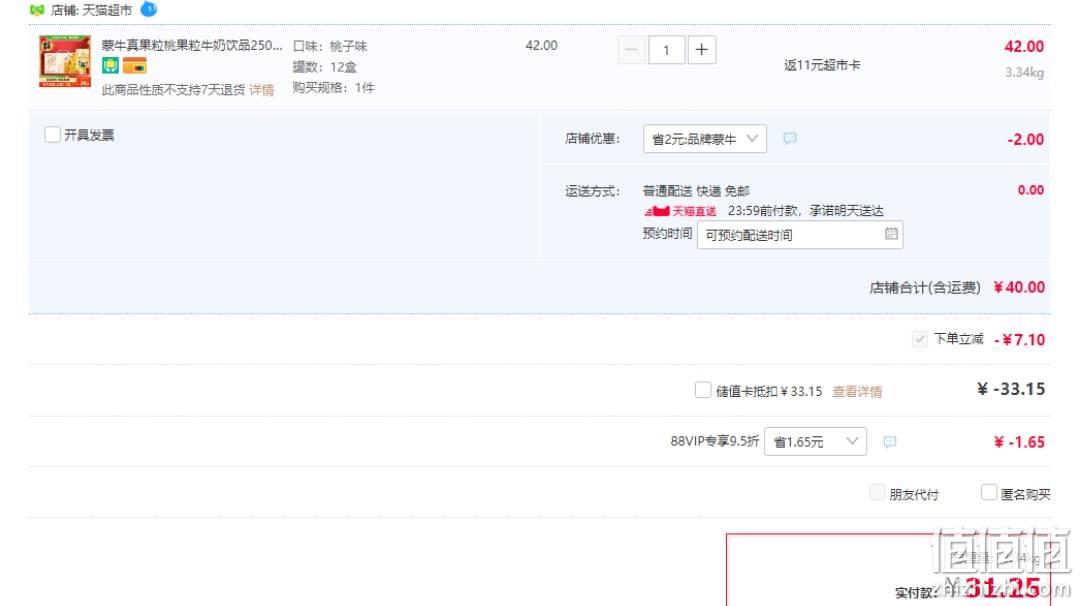This screenshot has width=1080, height=606.
Task: Expand the 88VIP 省1.65元 dropdown
Action: coord(816,441)
